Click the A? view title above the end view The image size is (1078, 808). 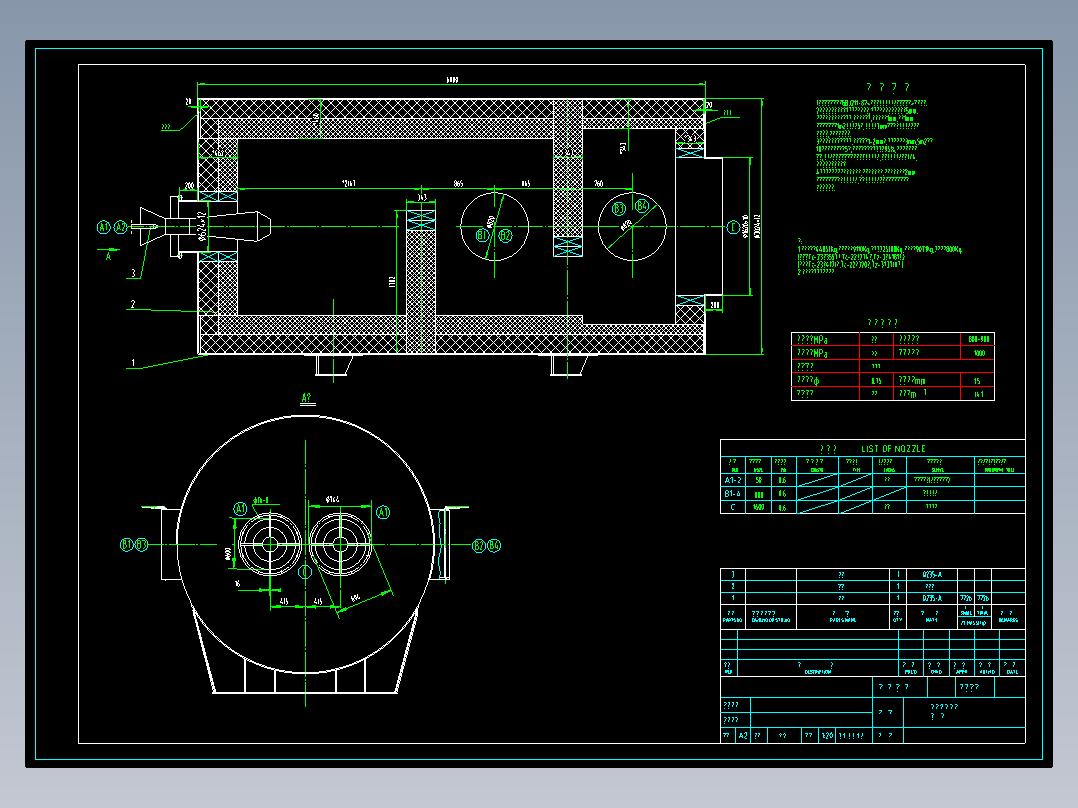(x=307, y=398)
